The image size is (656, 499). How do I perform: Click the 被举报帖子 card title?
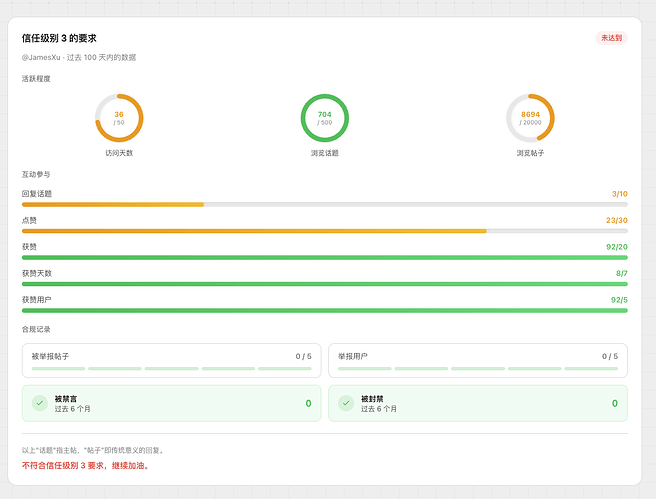(50, 356)
